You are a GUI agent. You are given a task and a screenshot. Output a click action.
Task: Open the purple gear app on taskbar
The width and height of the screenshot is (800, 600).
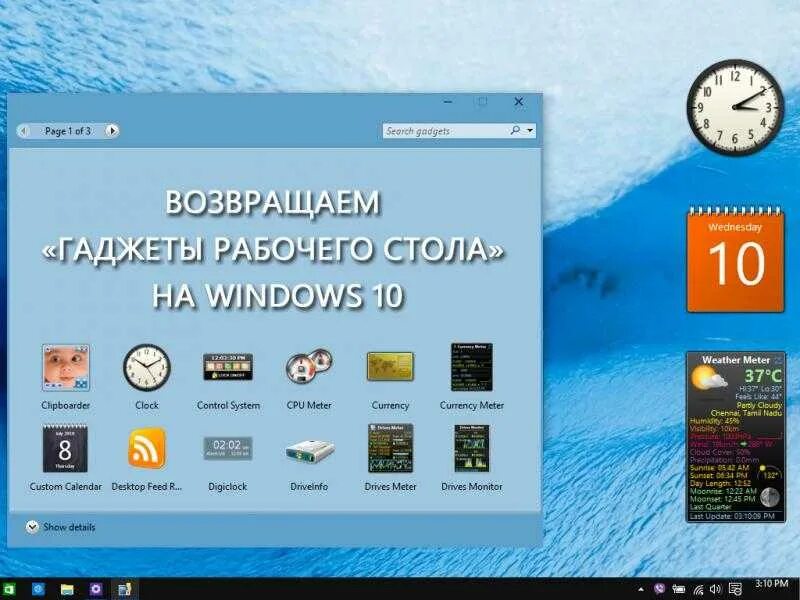click(95, 589)
